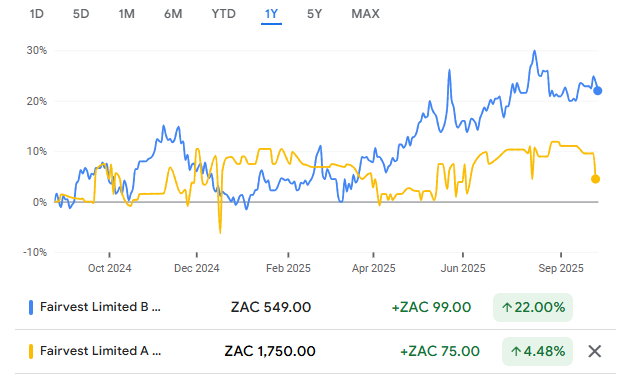
Task: Show the MAX time range
Action: click(365, 14)
